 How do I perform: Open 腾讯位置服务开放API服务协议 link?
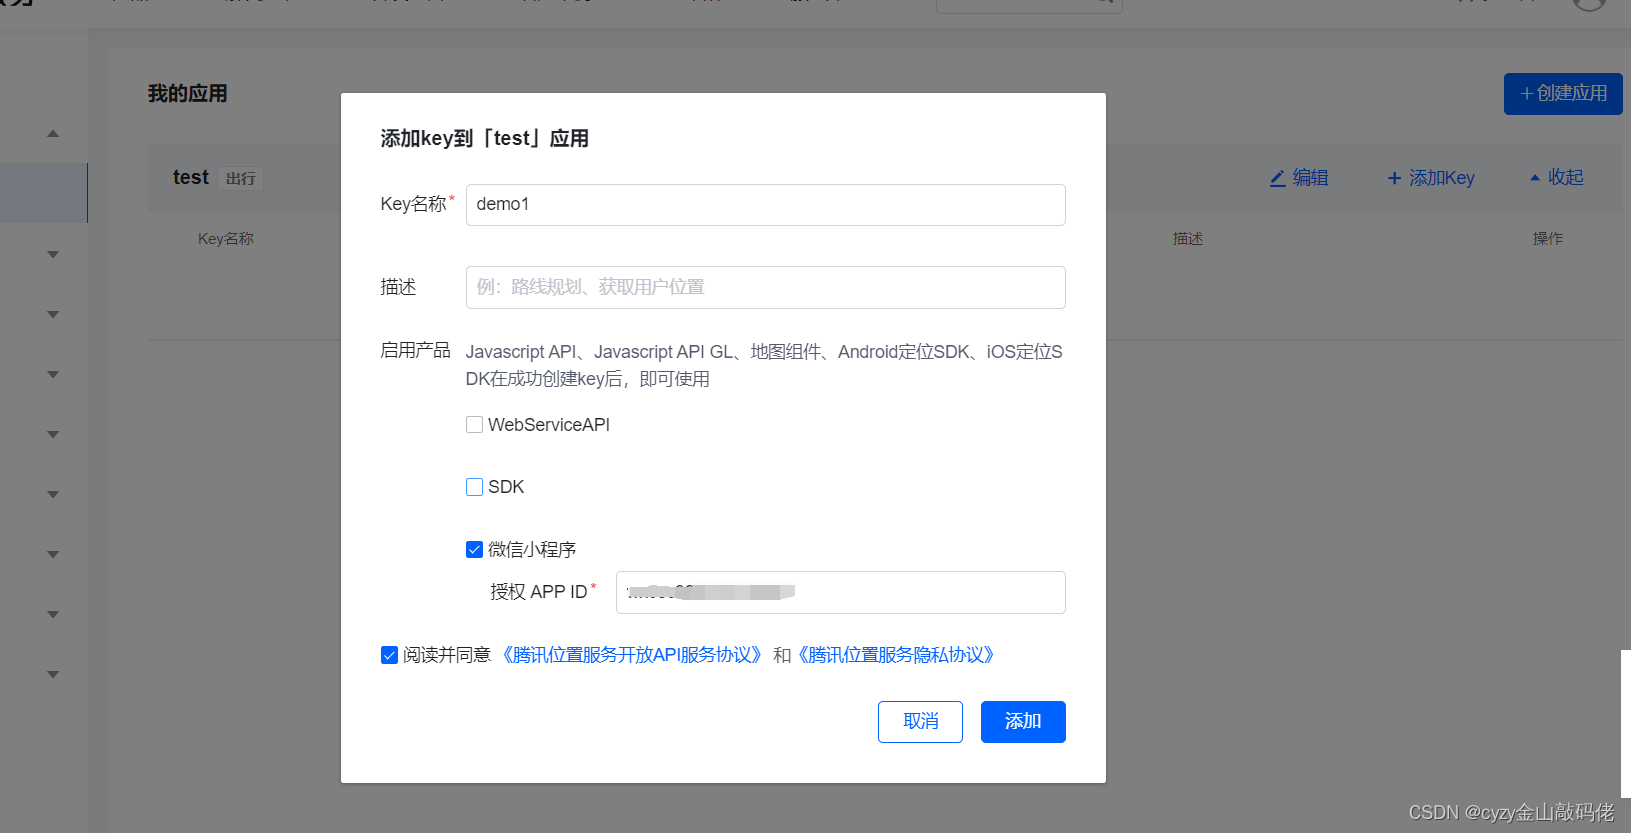pos(632,655)
